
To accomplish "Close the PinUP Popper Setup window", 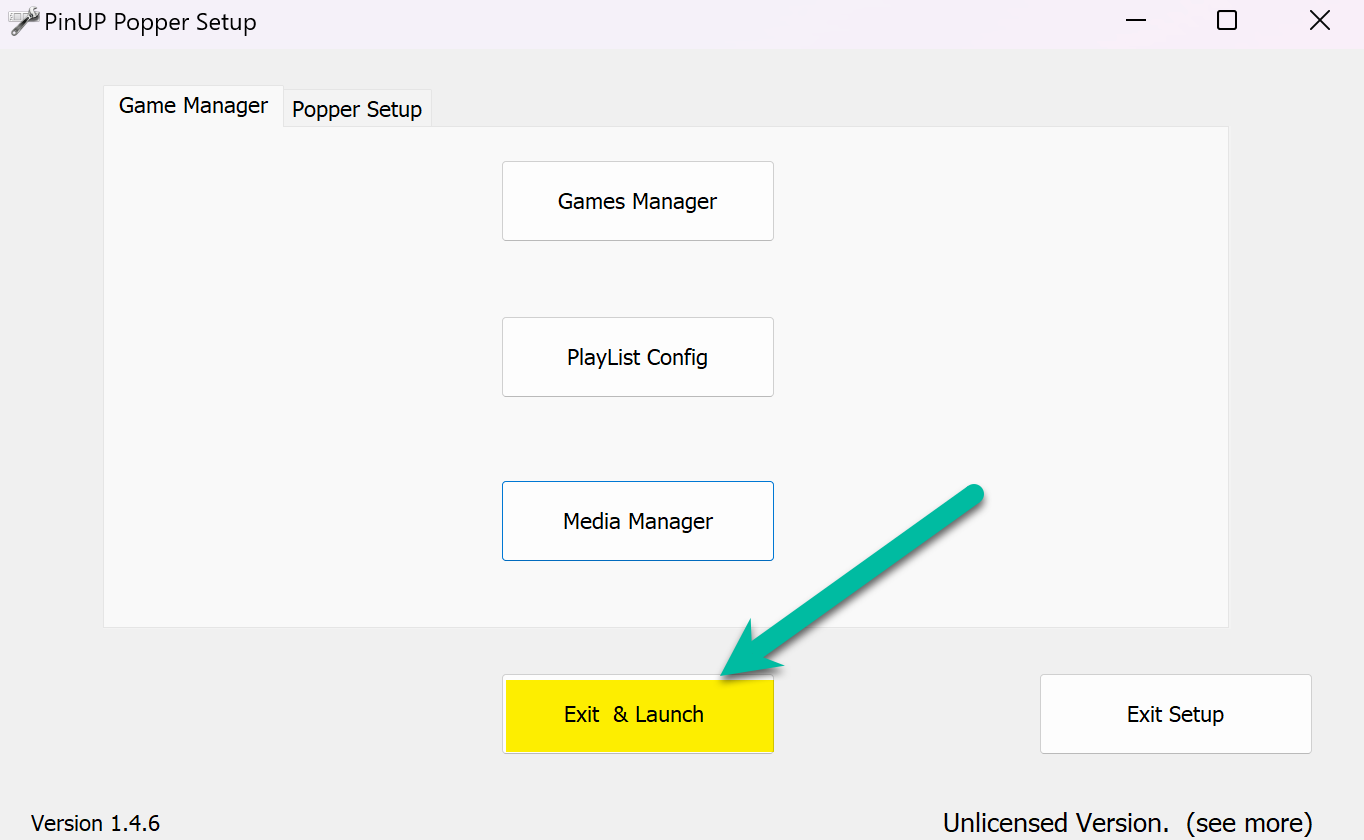I will (x=1319, y=21).
